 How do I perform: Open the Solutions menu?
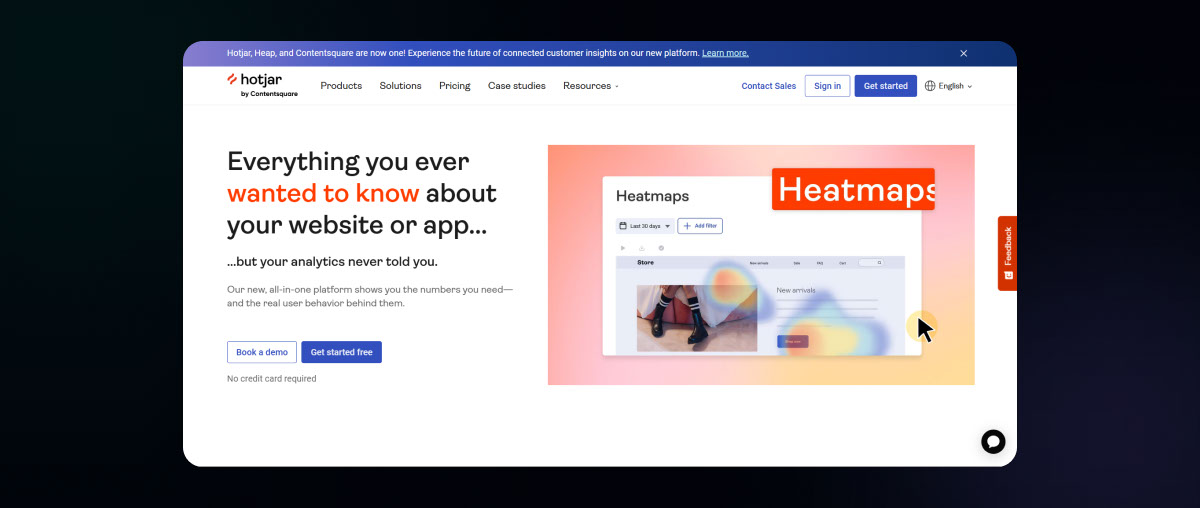(400, 86)
